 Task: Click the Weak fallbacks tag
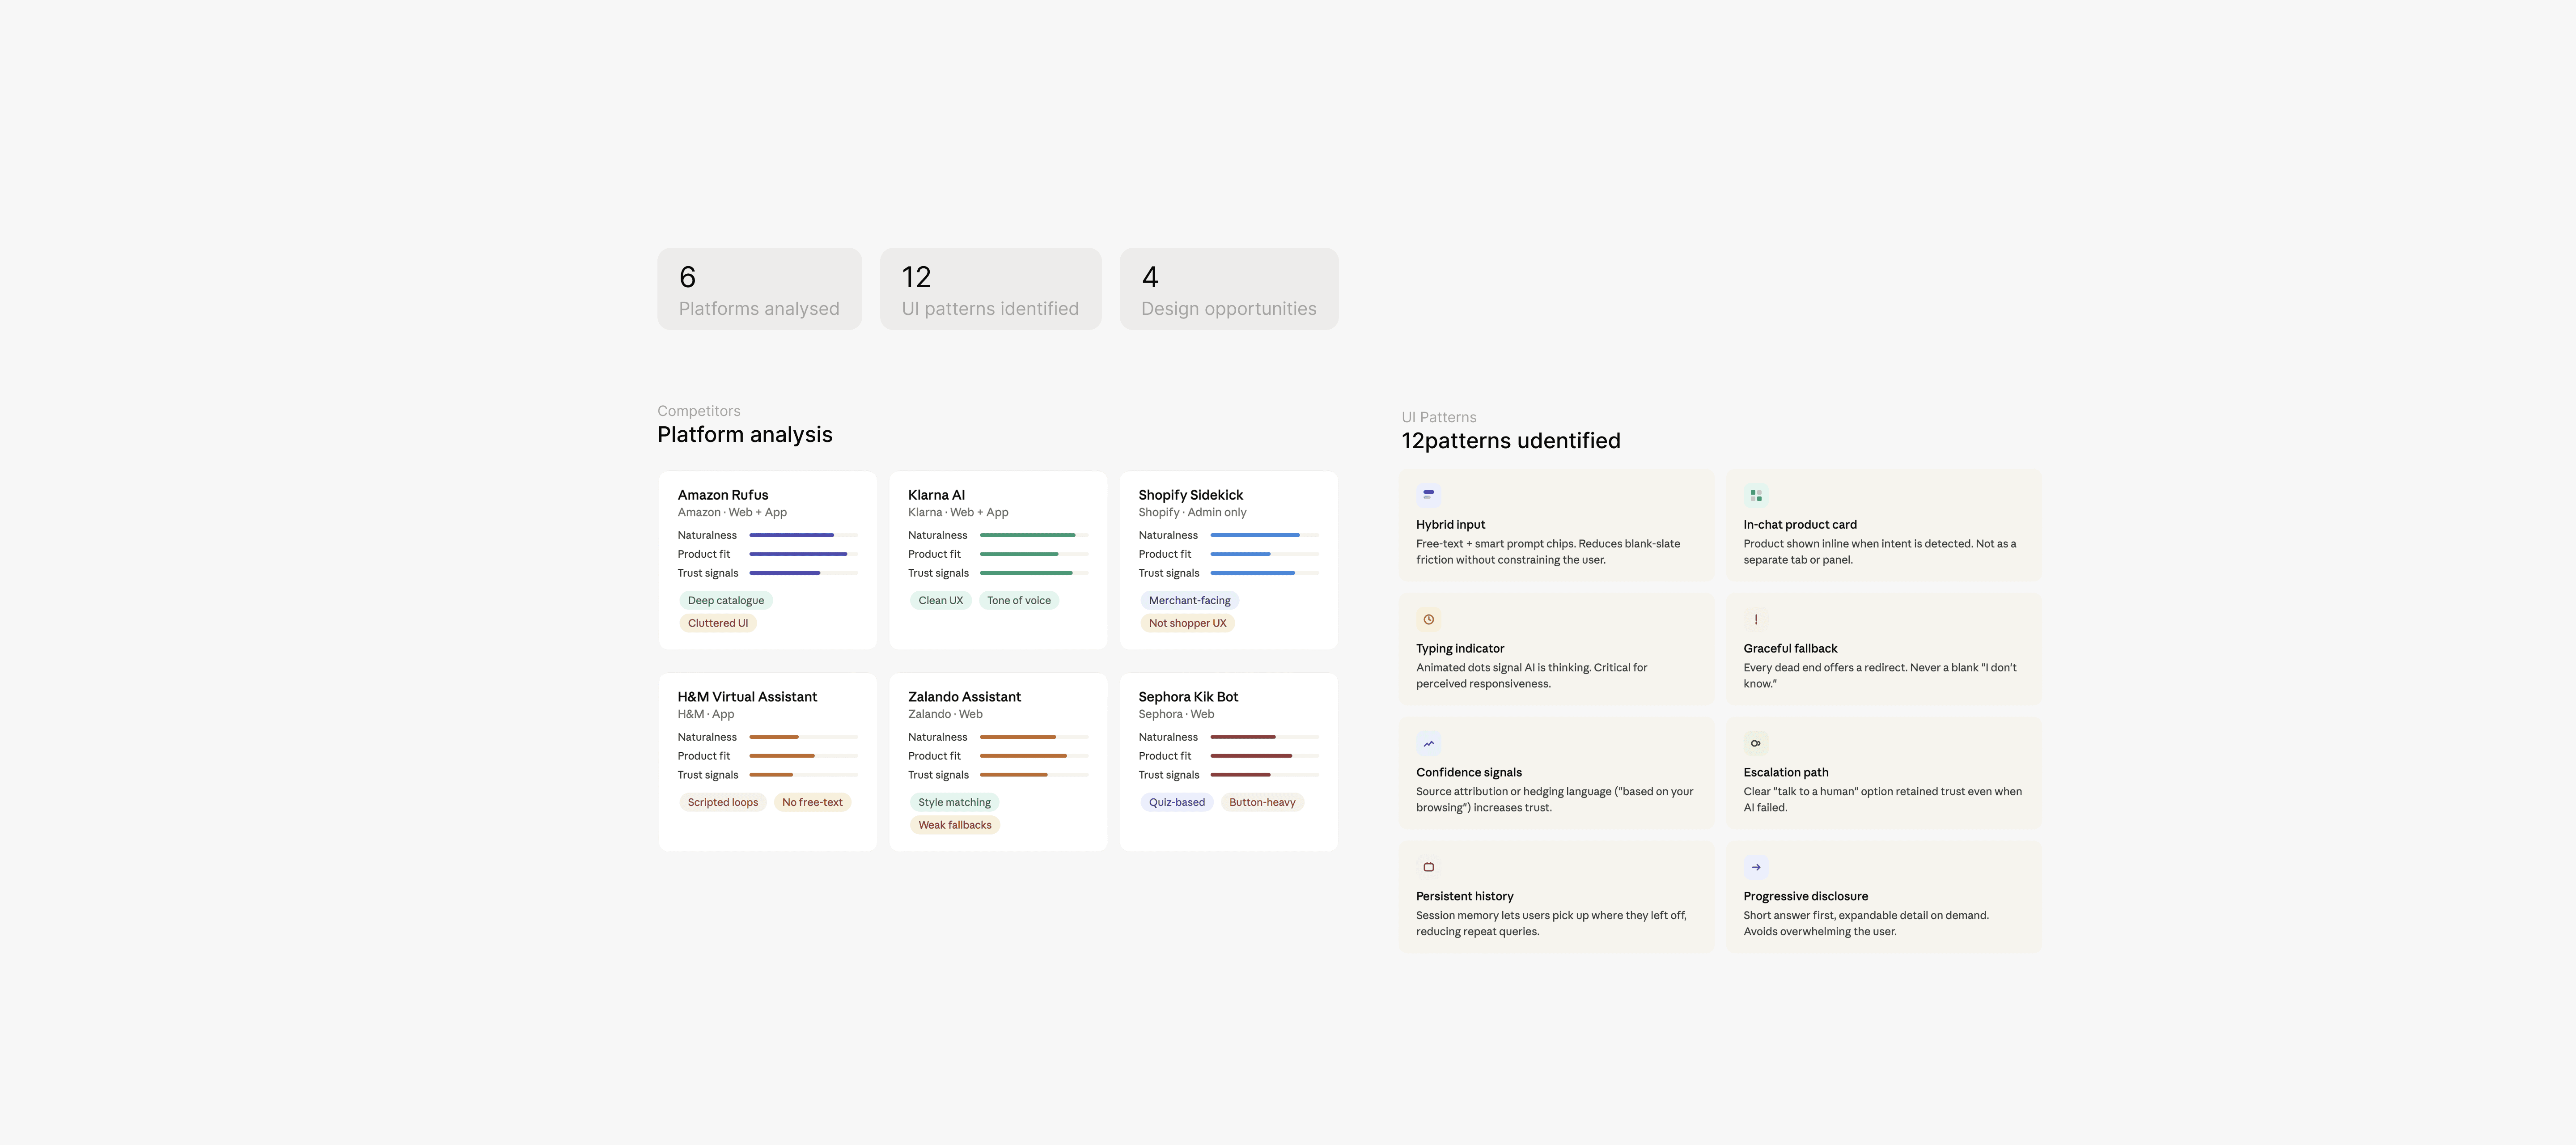[954, 825]
